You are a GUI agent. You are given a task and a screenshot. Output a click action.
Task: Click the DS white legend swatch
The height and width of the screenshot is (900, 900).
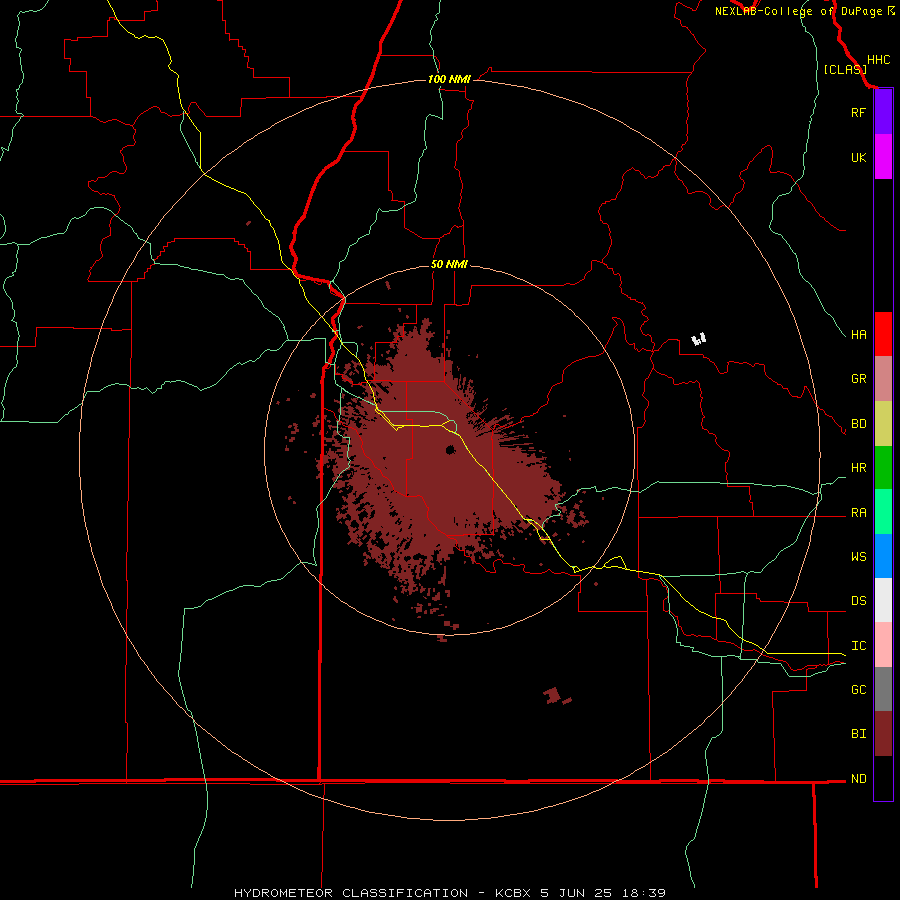point(883,600)
